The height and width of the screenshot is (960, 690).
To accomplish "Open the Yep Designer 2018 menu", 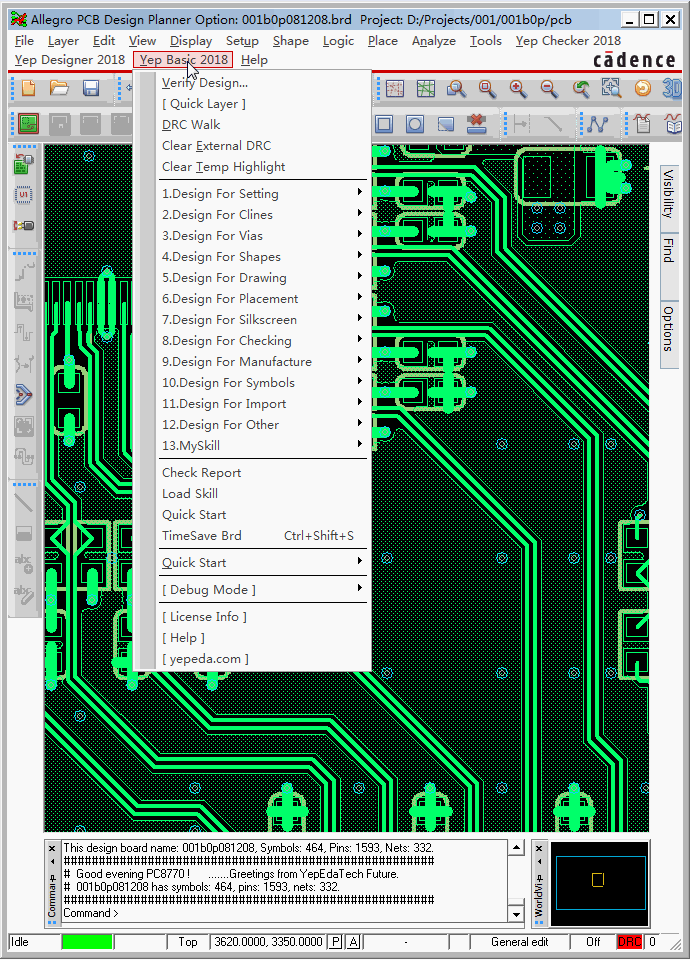I will 70,60.
